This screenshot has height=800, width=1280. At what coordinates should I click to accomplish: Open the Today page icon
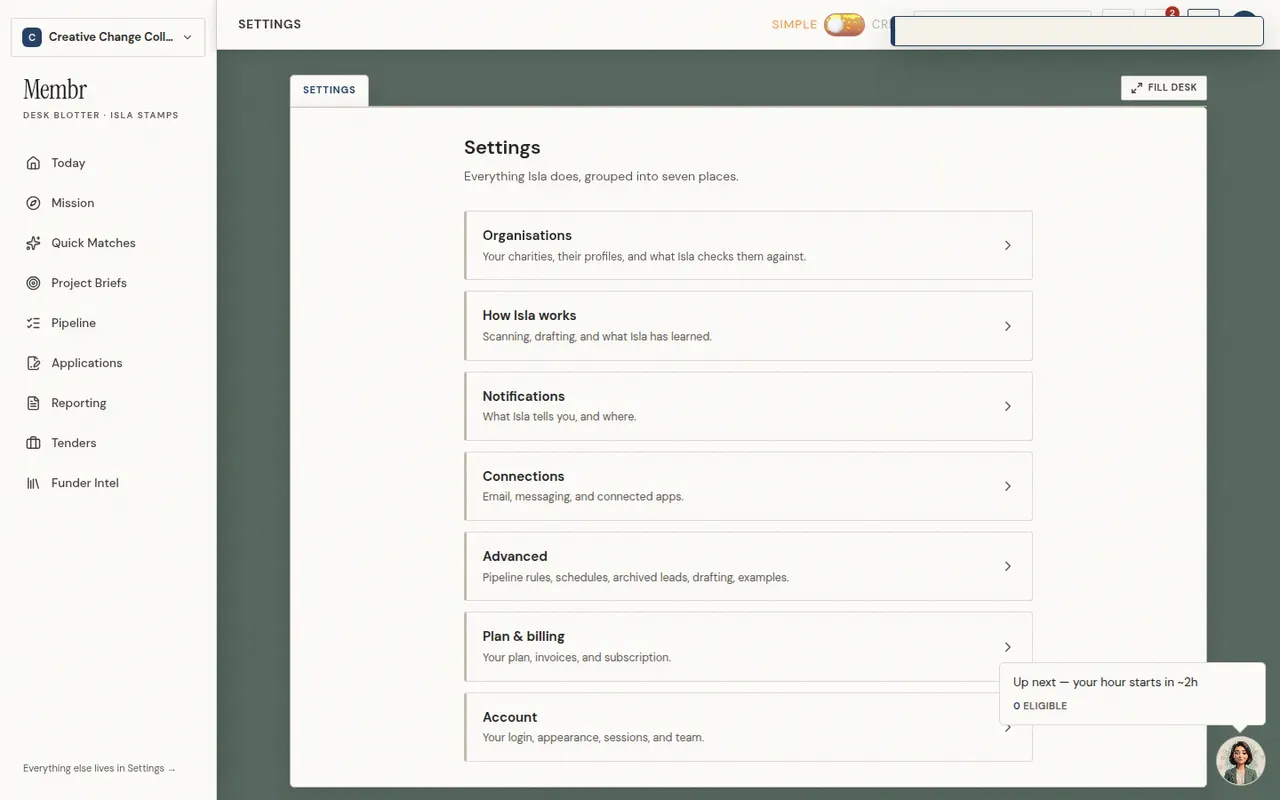pos(33,163)
